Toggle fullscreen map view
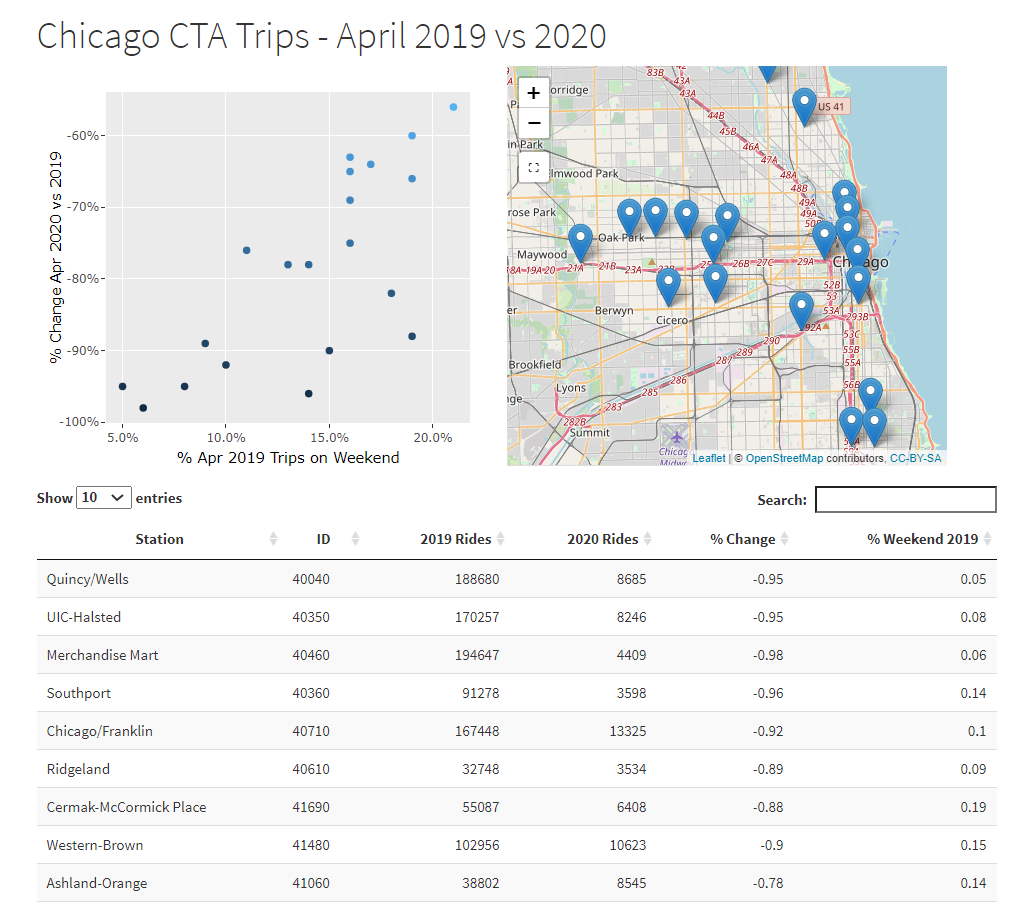Viewport: 1016px width, 903px height. pyautogui.click(x=533, y=168)
